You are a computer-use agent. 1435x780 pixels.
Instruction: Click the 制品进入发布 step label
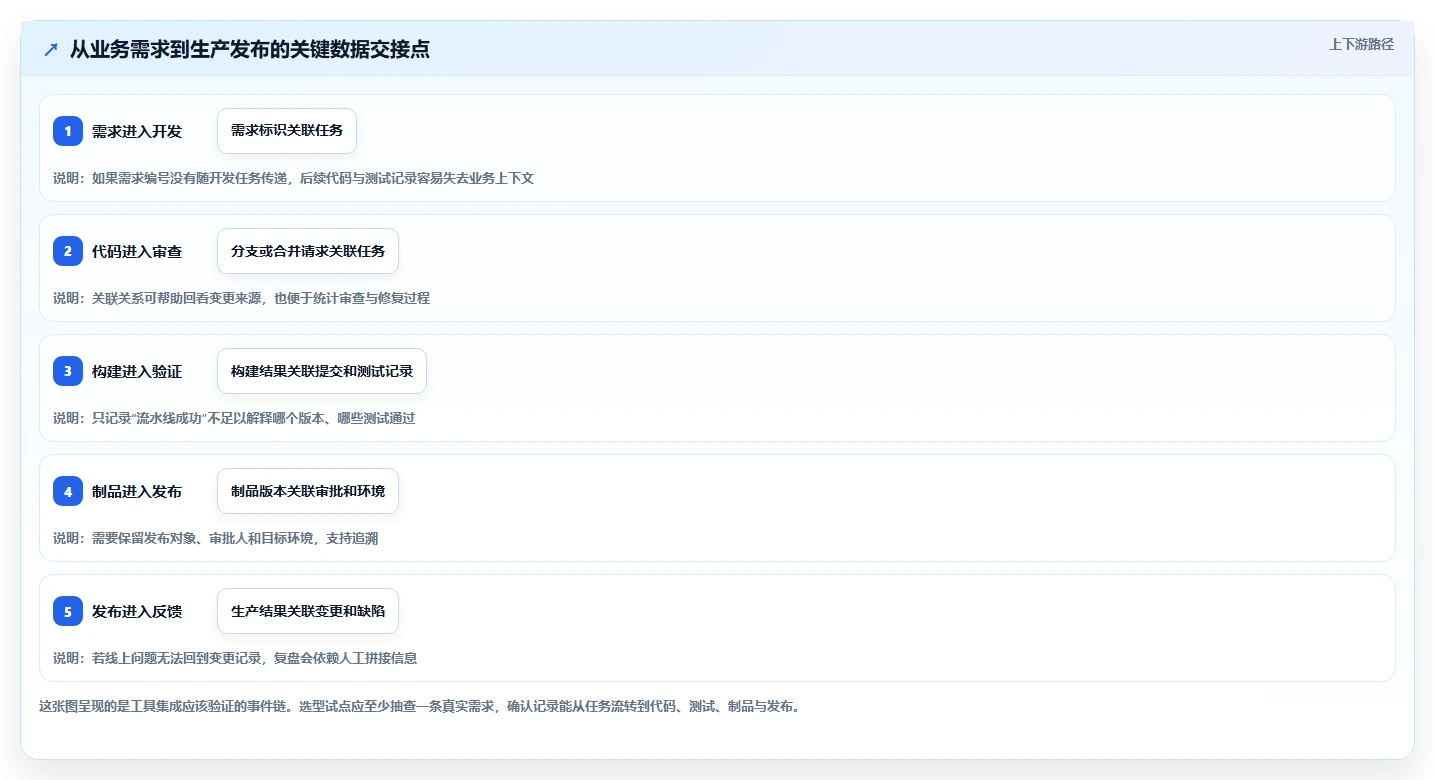coord(137,491)
